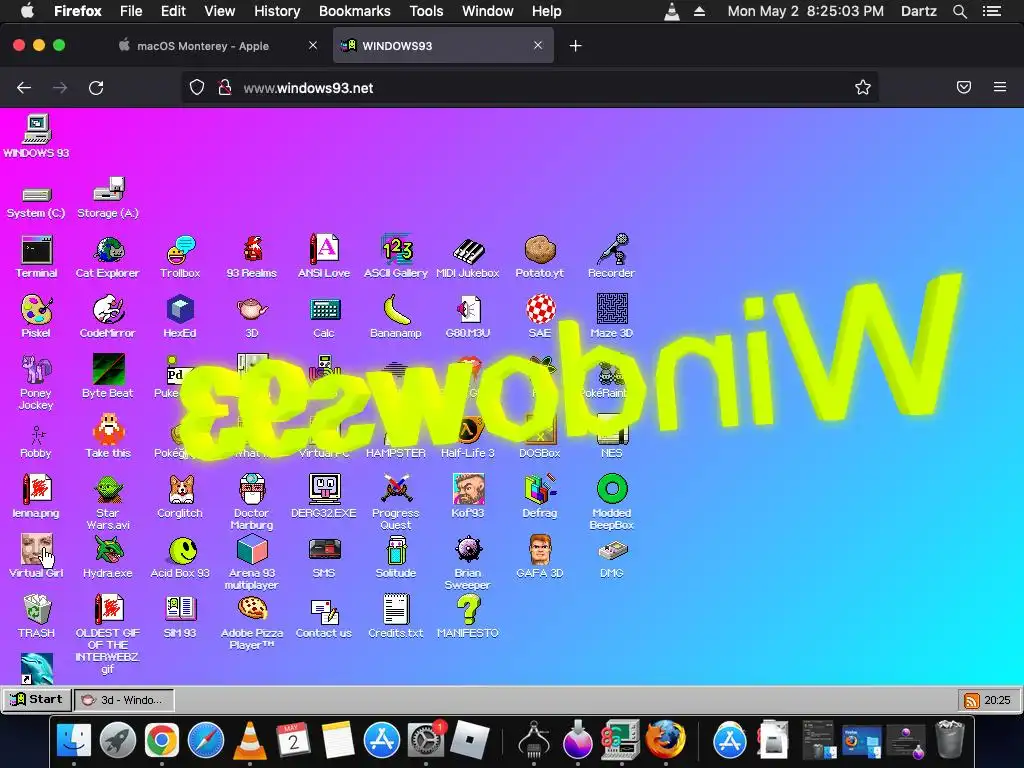Open Cat Explorer
Image resolution: width=1024 pixels, height=768 pixels.
click(x=108, y=249)
